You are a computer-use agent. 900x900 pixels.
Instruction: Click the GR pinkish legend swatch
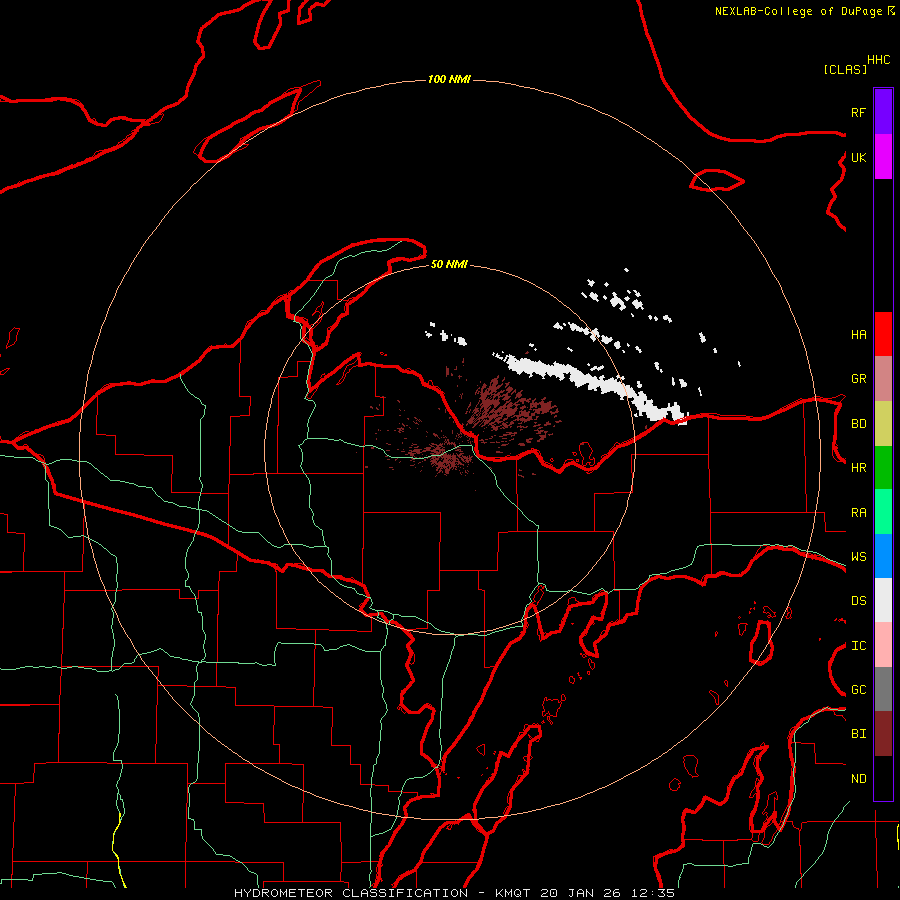click(883, 379)
